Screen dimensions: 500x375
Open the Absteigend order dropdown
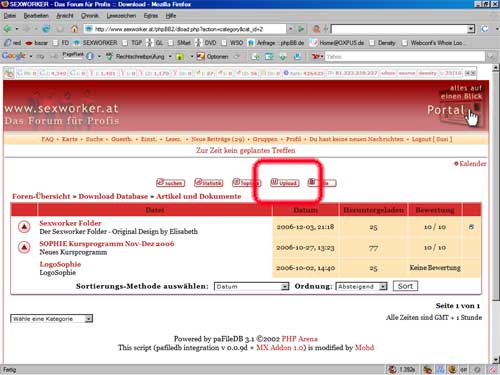pyautogui.click(x=361, y=287)
